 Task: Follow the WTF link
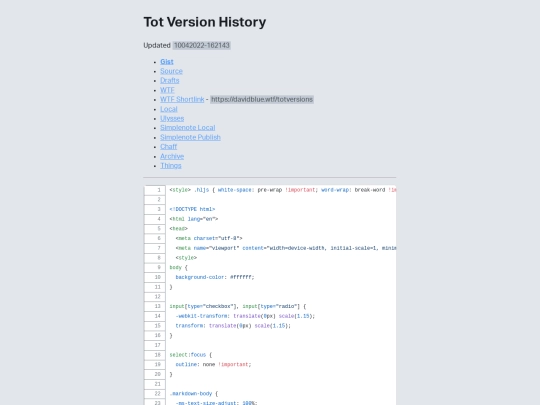(167, 90)
